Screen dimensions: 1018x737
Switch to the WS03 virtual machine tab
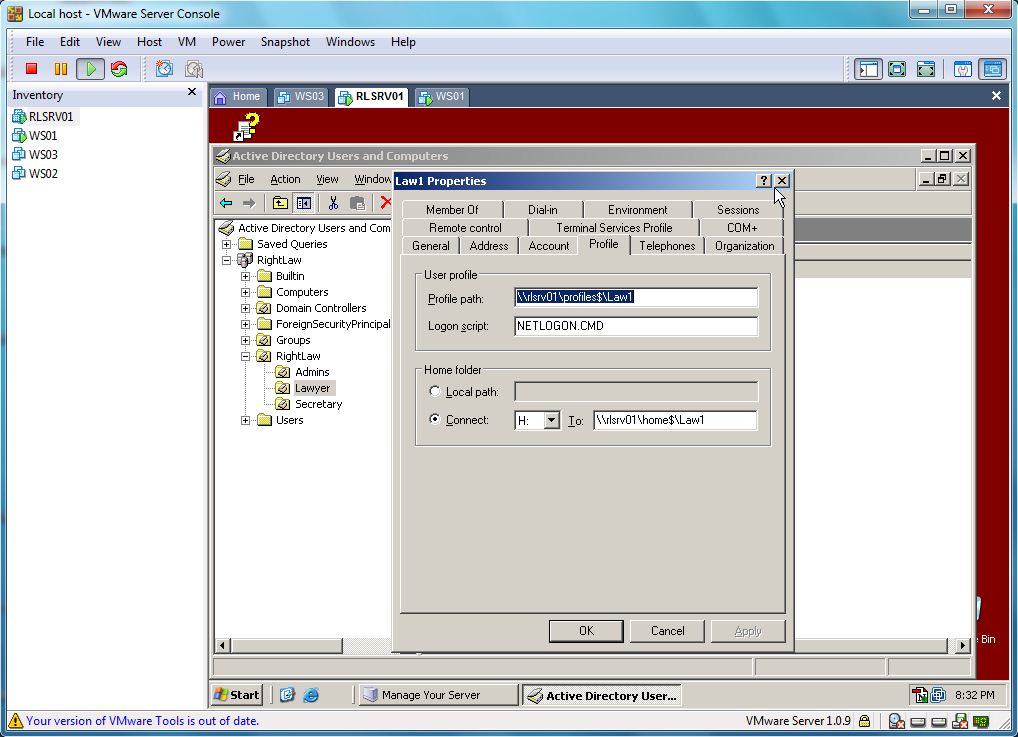pos(301,97)
